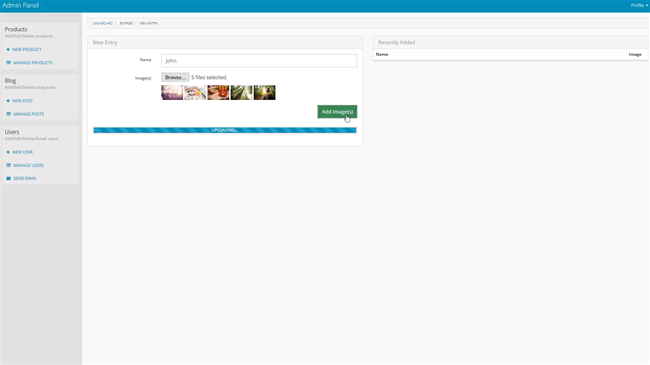This screenshot has width=650, height=365.
Task: Click the plus icon beside New Post
Action: pos(8,101)
